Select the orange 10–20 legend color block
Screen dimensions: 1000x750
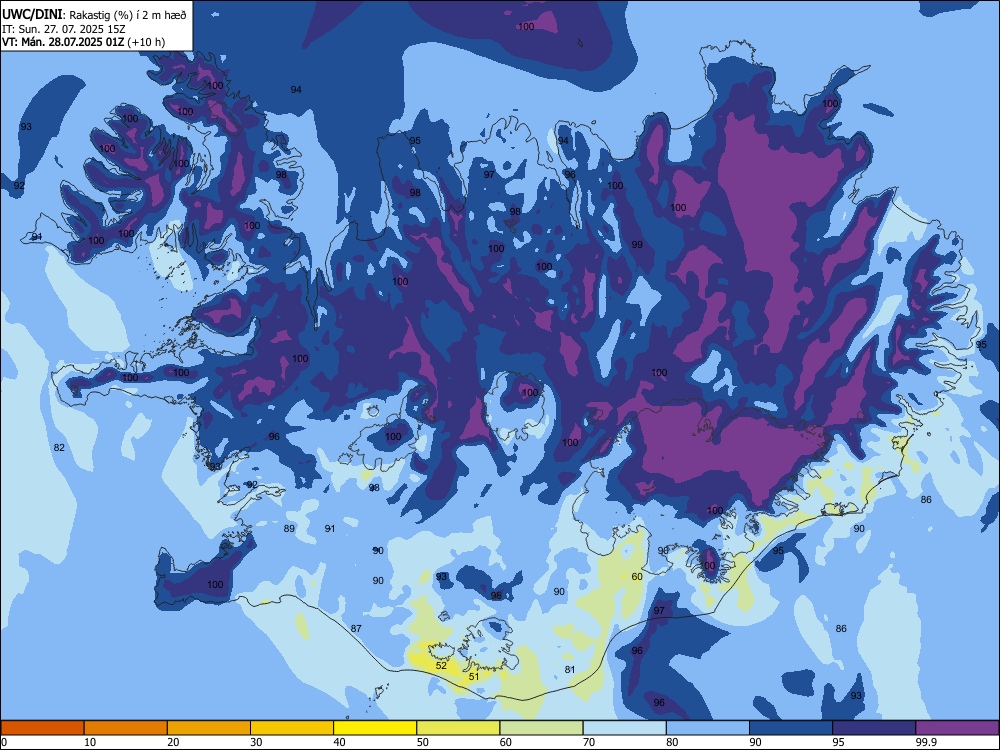pyautogui.click(x=126, y=728)
